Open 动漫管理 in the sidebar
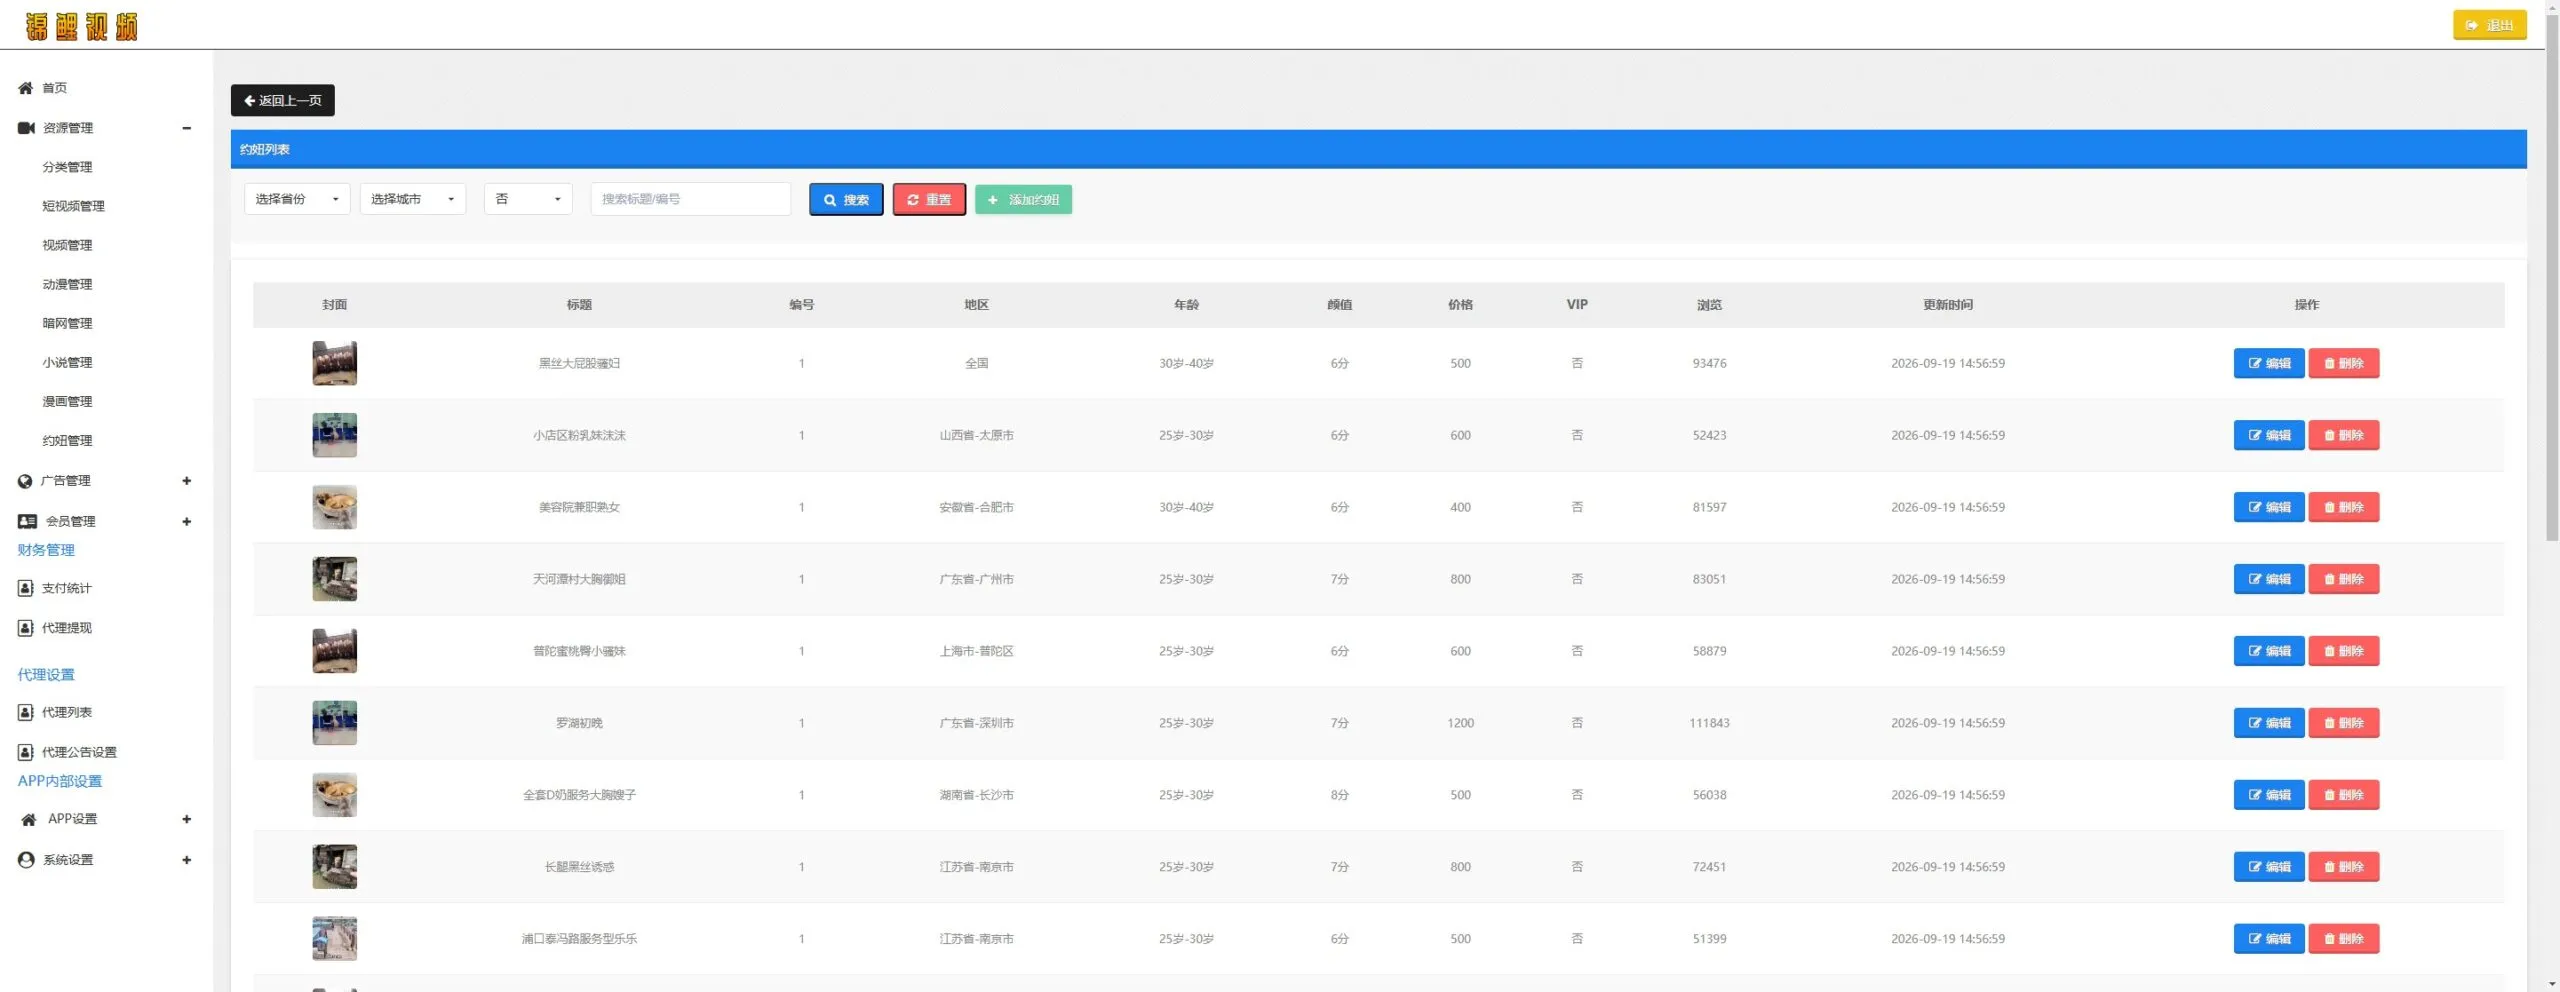Viewport: 2560px width, 992px height. 67,284
